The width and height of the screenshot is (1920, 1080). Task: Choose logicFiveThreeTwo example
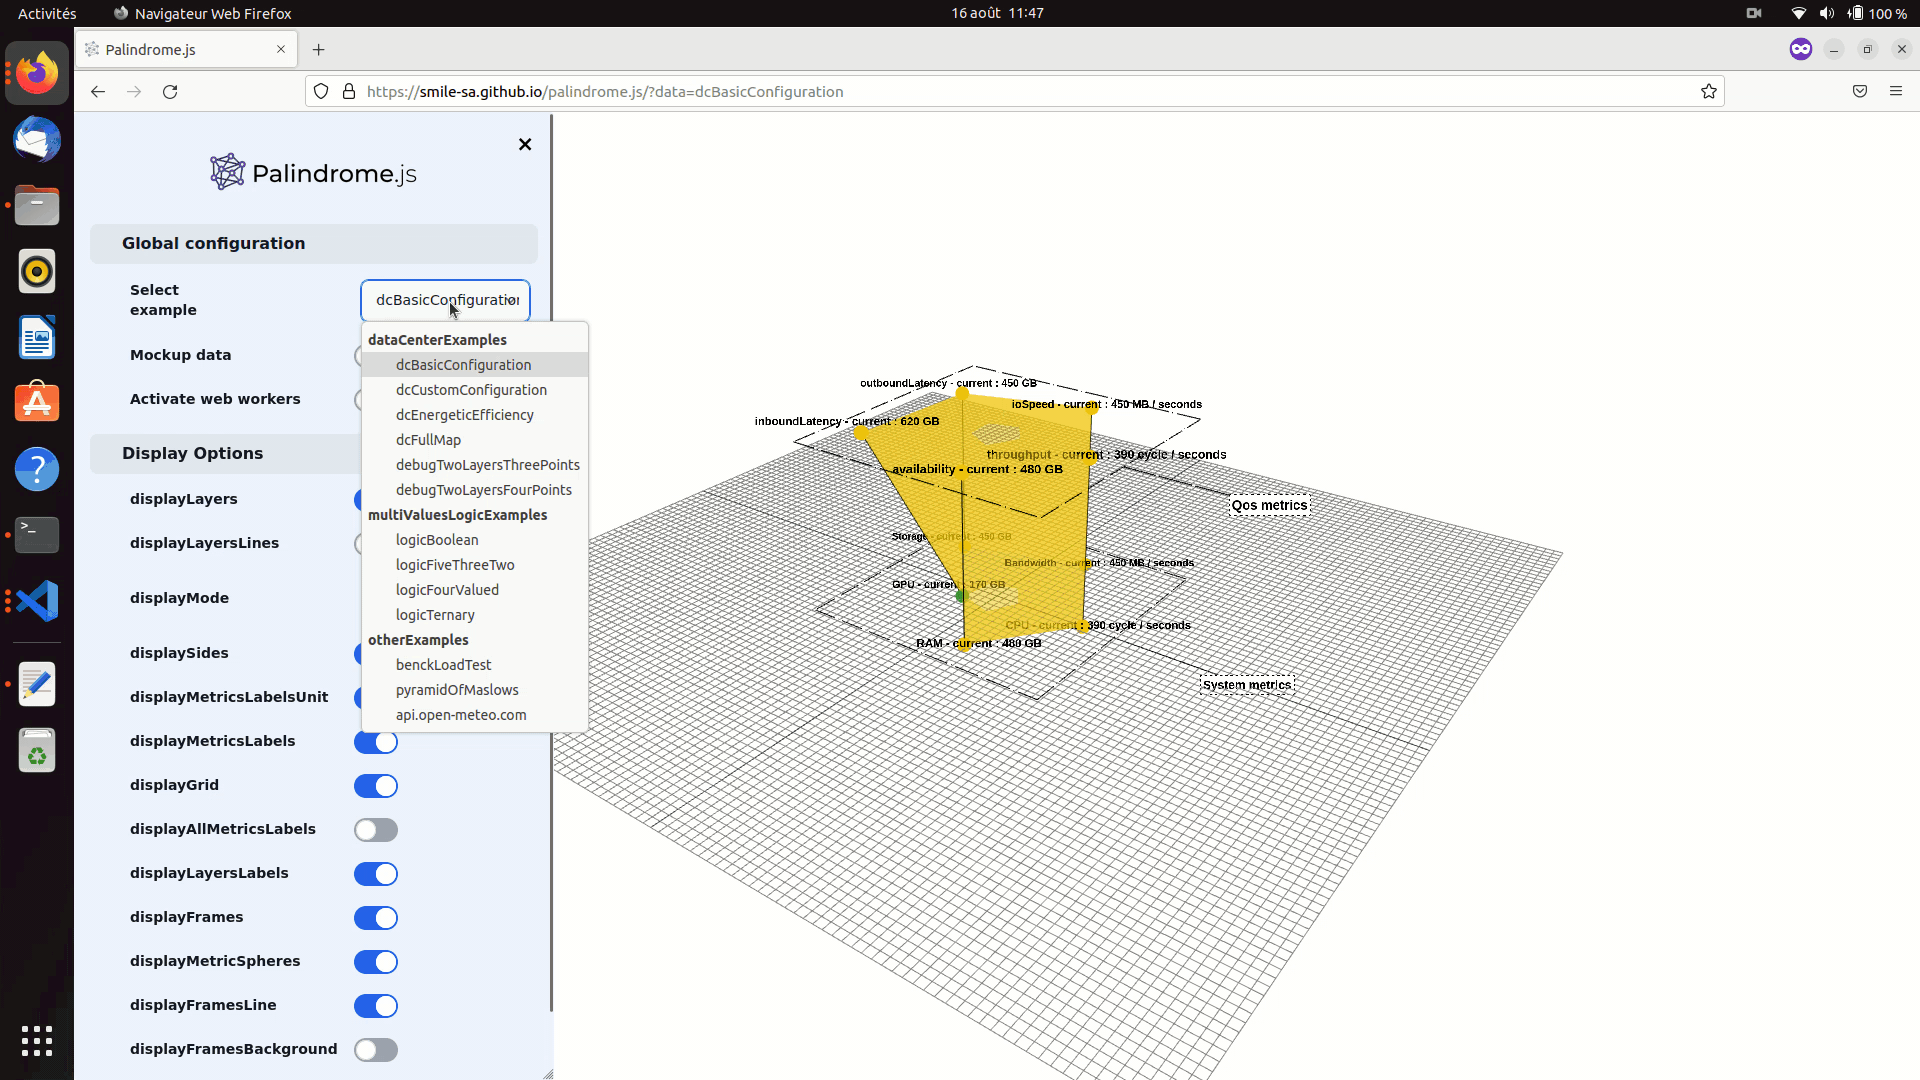tap(475, 565)
